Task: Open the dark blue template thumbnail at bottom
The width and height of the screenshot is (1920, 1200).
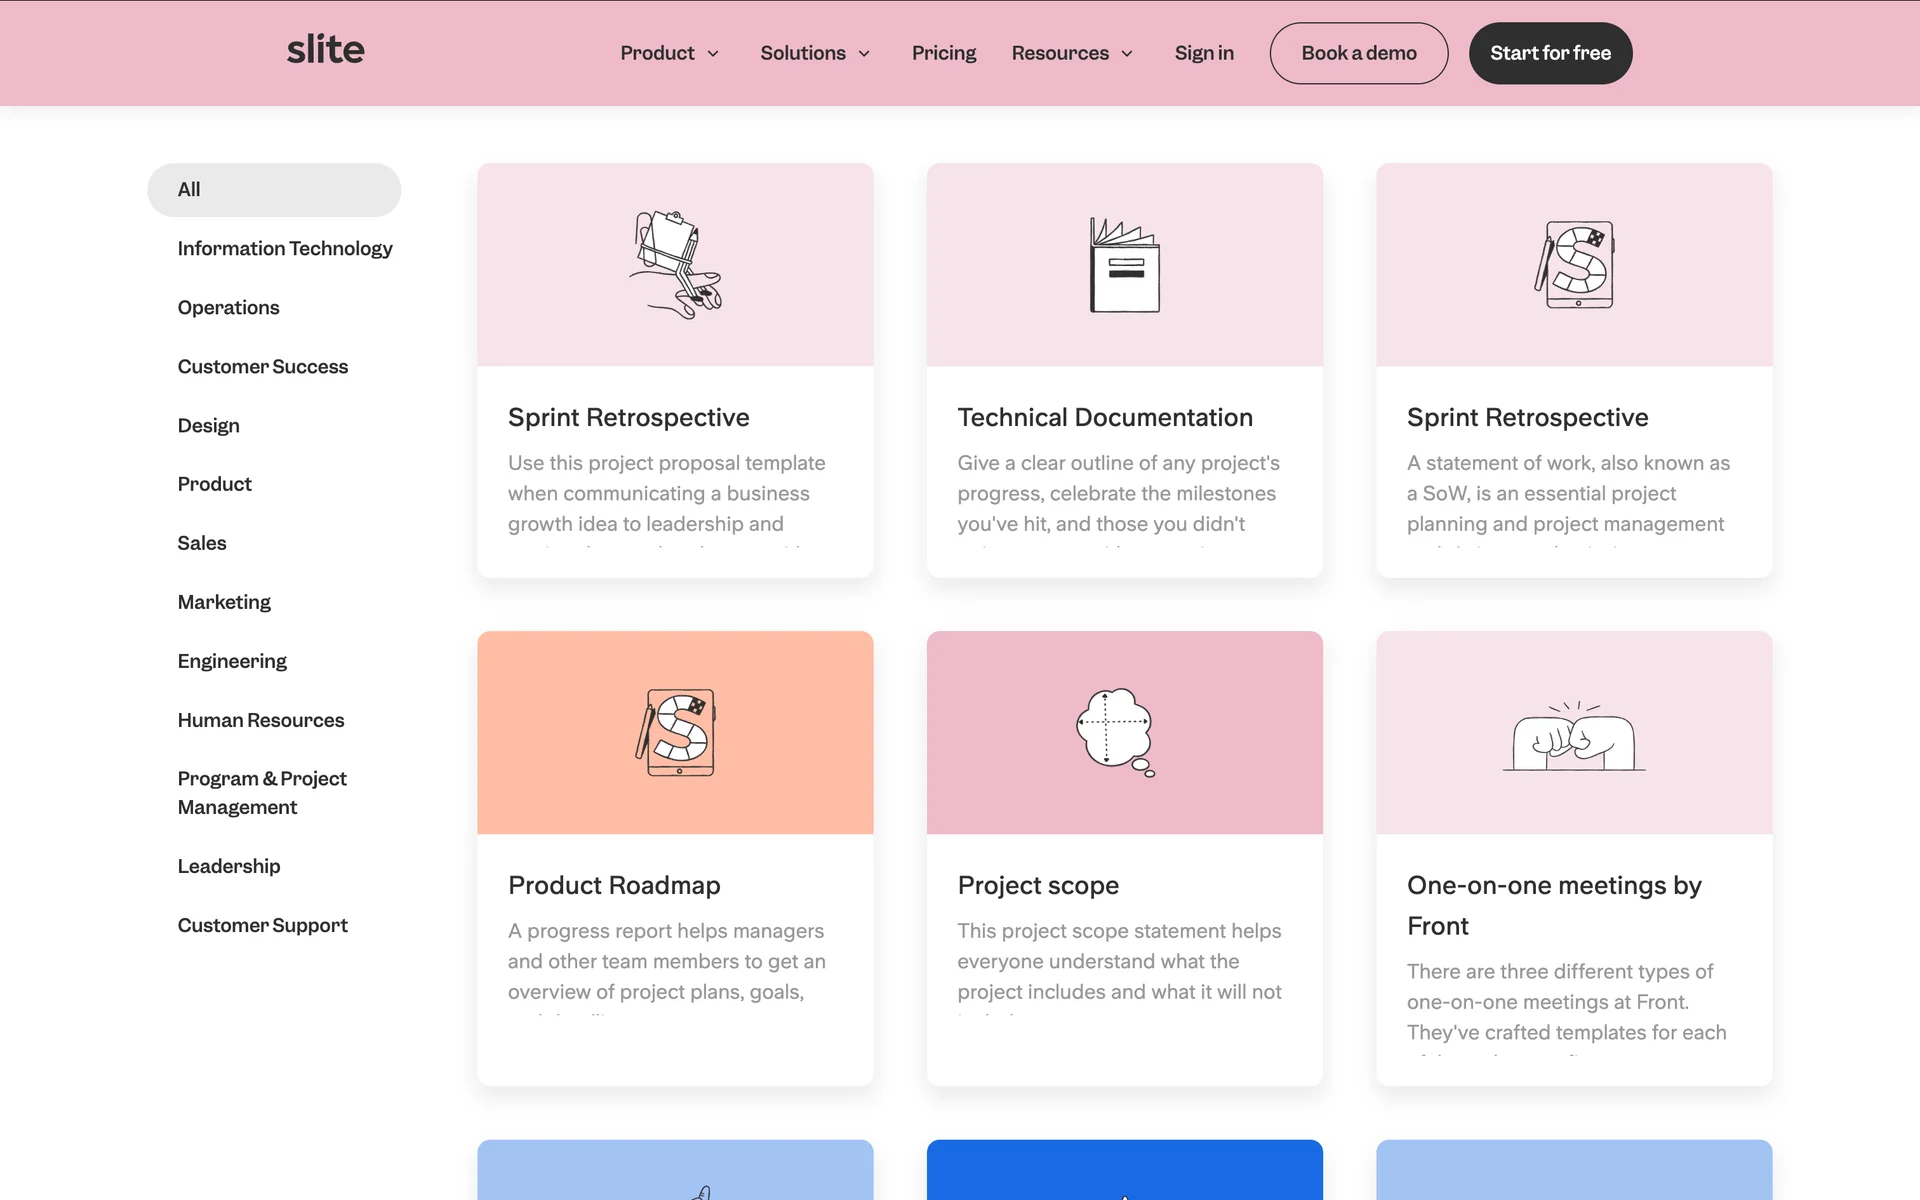Action: [1124, 1169]
